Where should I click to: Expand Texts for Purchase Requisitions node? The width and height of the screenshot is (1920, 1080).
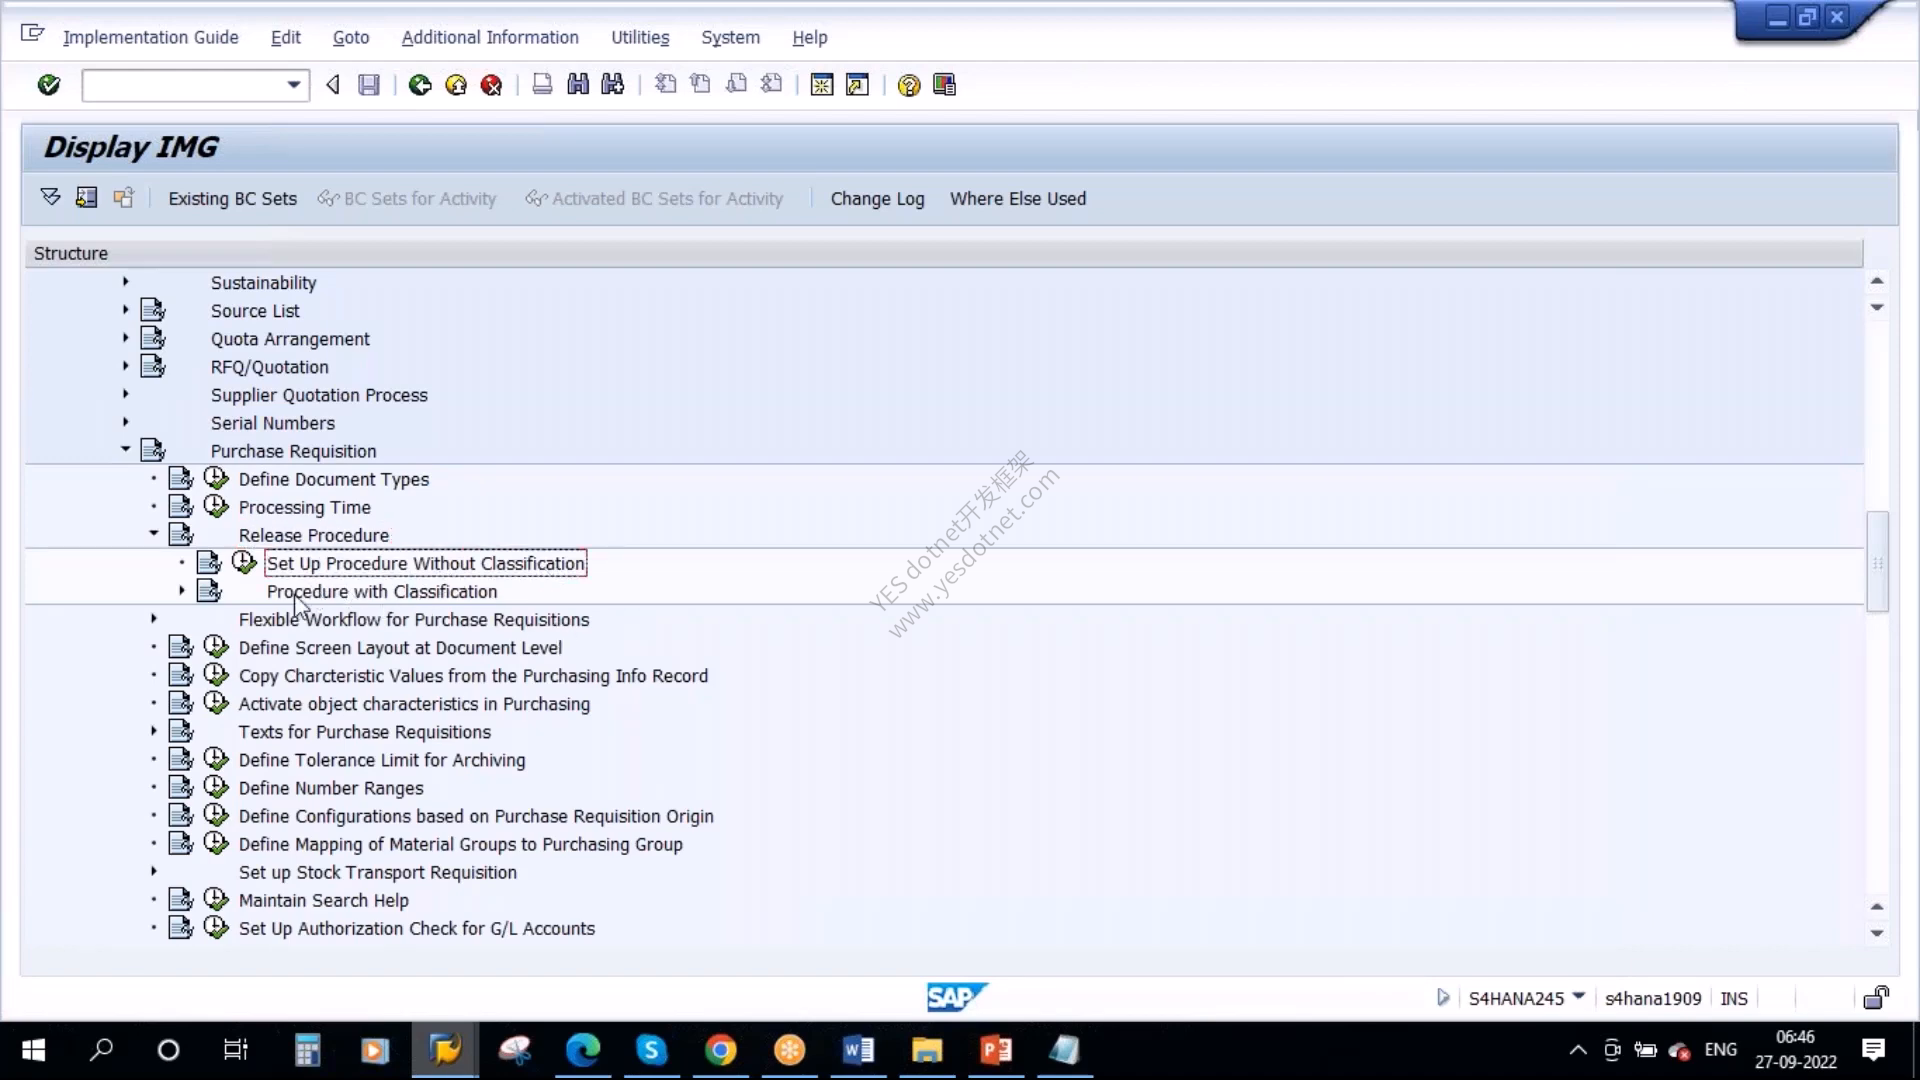(153, 730)
